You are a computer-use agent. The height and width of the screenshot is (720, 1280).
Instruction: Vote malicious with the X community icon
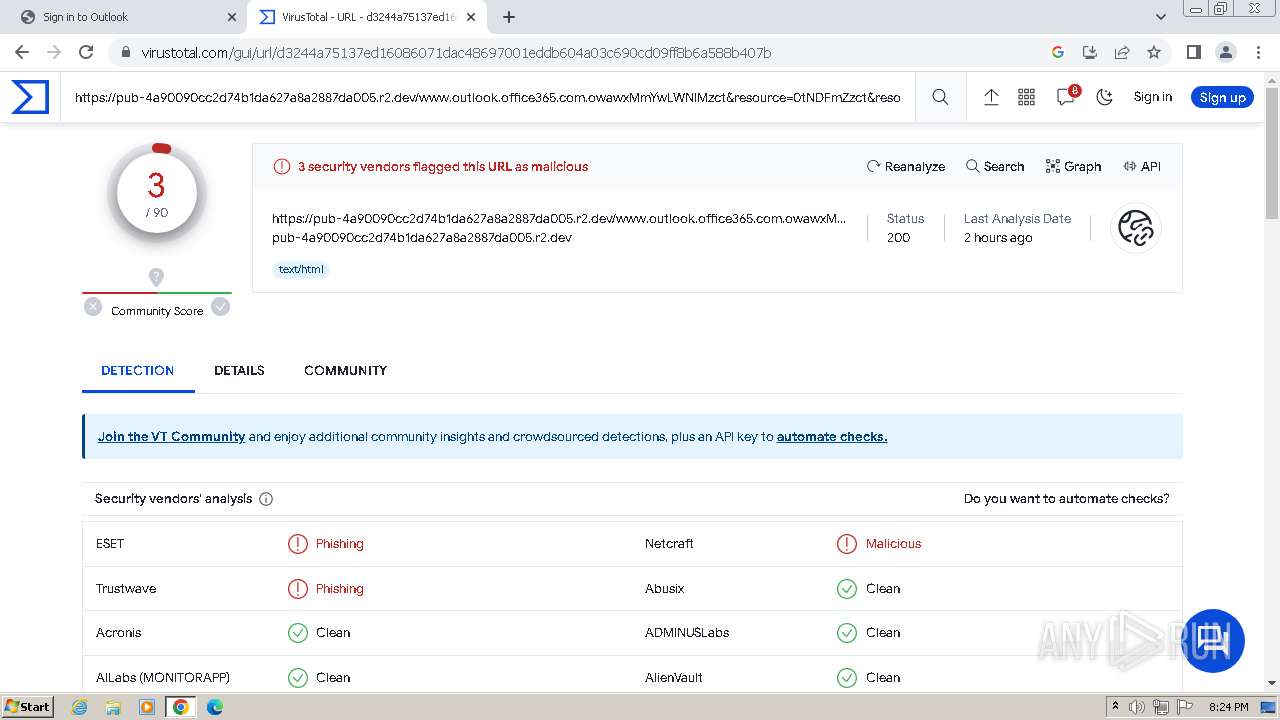coord(93,307)
